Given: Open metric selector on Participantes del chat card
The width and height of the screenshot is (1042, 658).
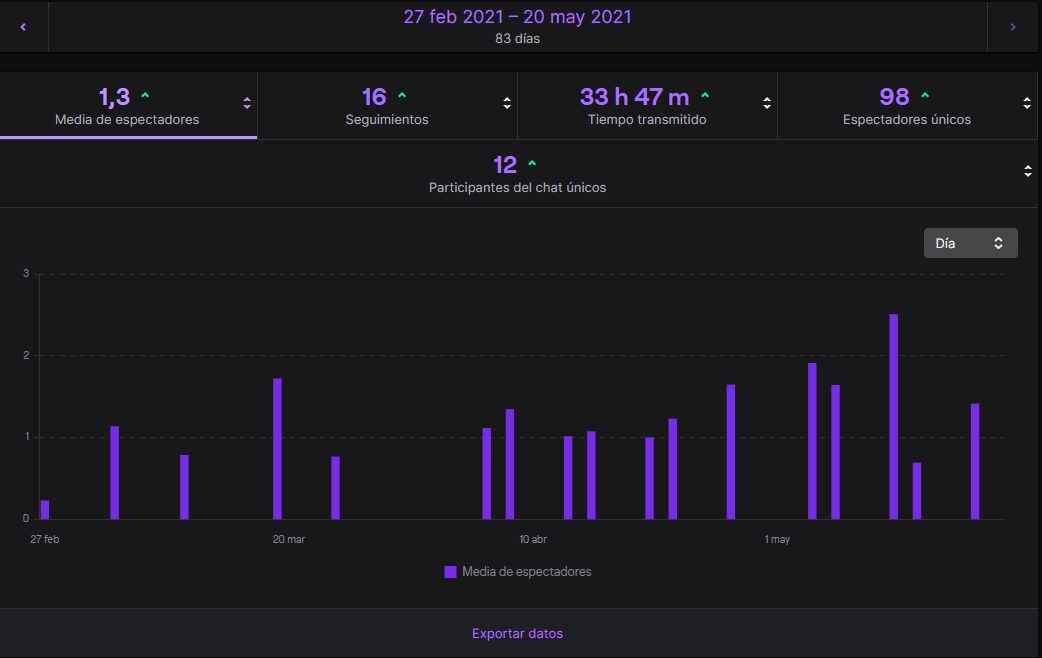Looking at the screenshot, I should click(x=1027, y=171).
